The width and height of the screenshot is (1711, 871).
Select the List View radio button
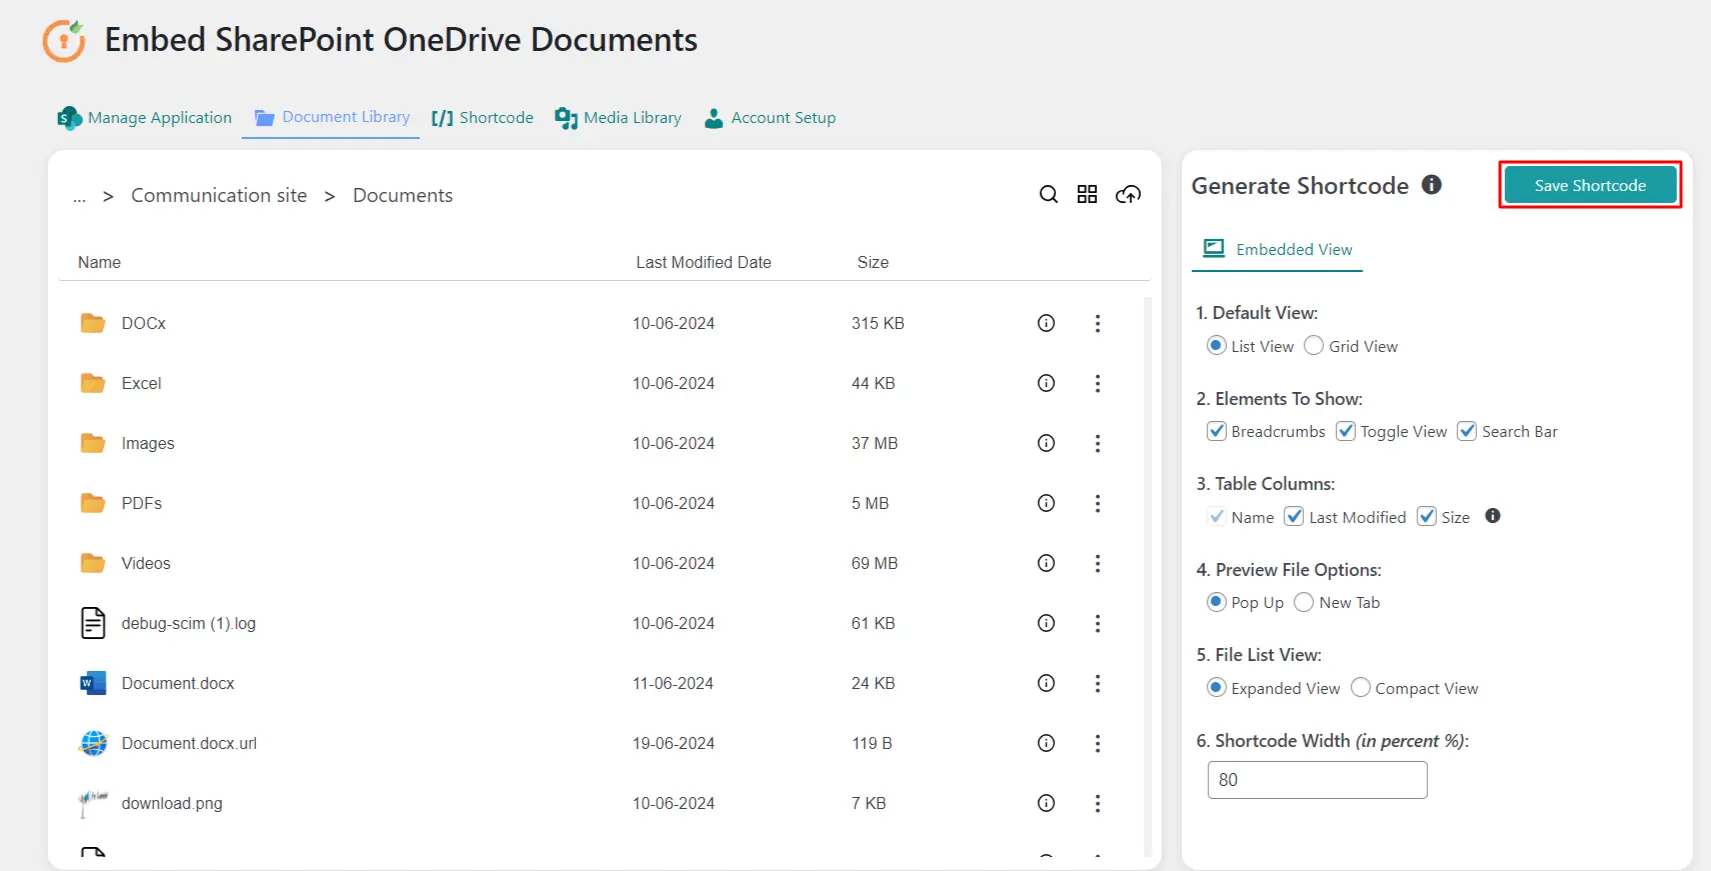tap(1216, 345)
